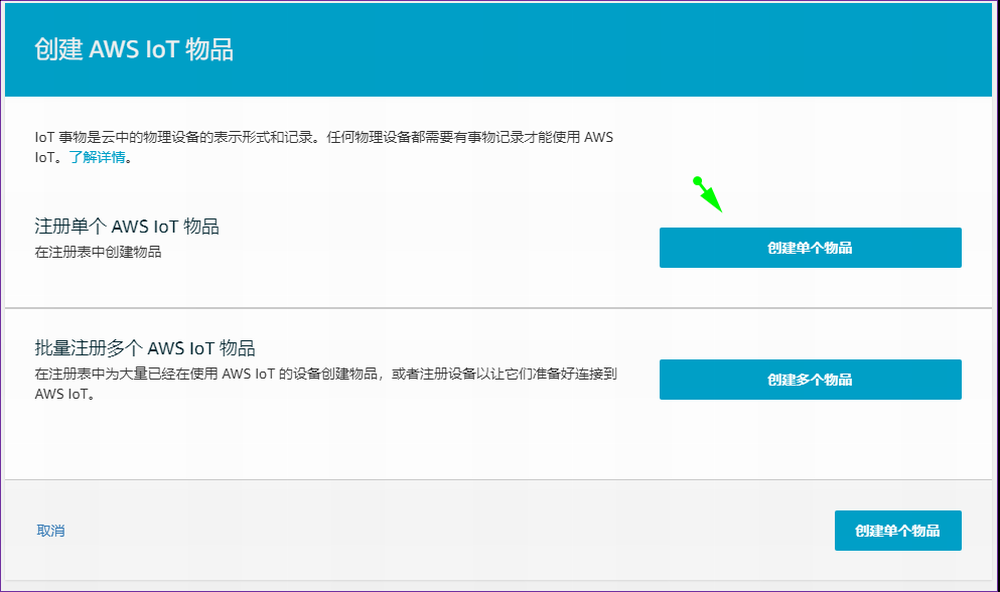Click the 创建单个物品 button beside 注册单个 AWS IoT 物品
Viewport: 1000px width, 592px height.
pyautogui.click(x=810, y=248)
